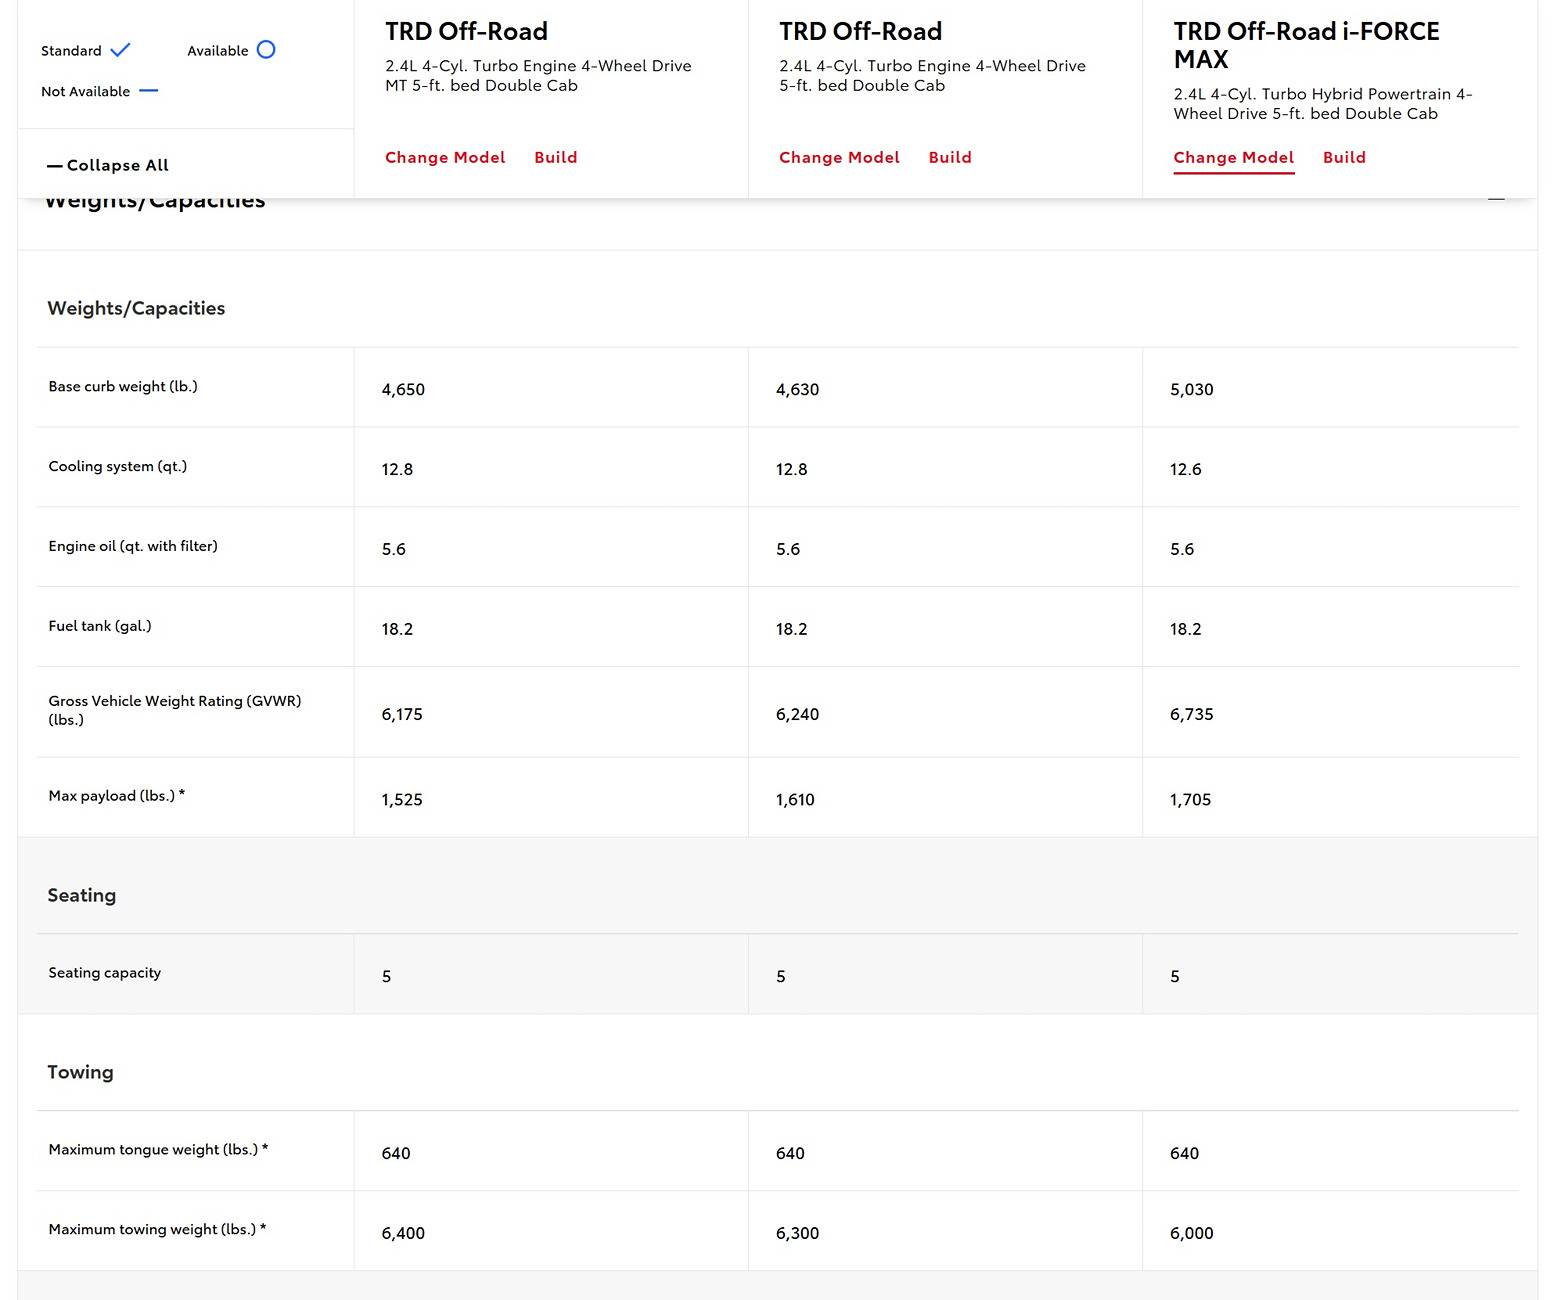The image size is (1561, 1300).
Task: Select the 'Fuel tank (gal.)' row label
Action: (100, 626)
